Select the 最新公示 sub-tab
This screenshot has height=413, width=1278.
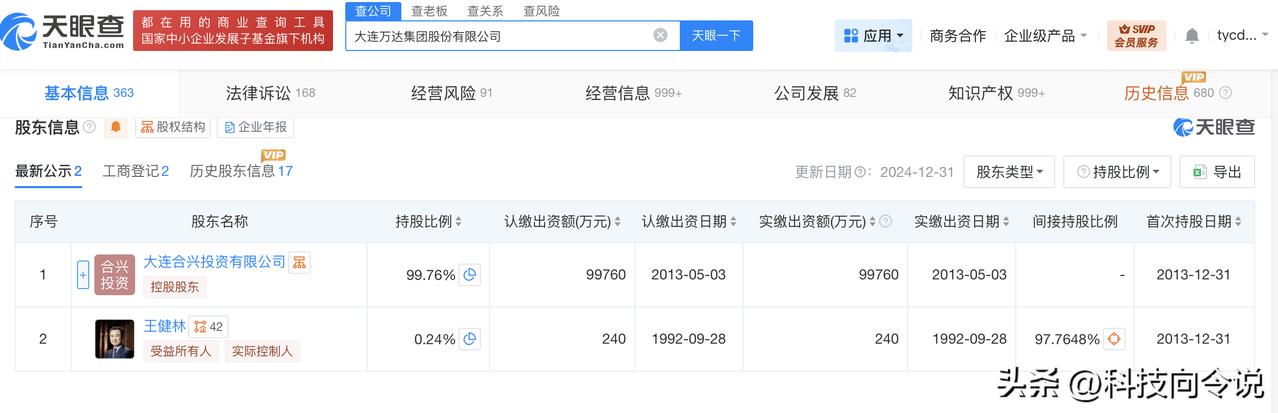(x=48, y=171)
